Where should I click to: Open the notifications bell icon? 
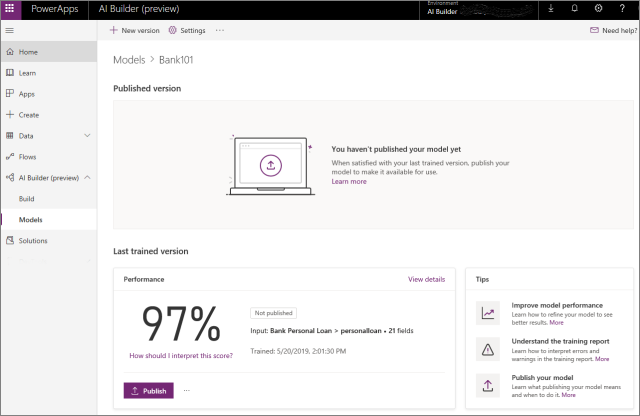(574, 9)
